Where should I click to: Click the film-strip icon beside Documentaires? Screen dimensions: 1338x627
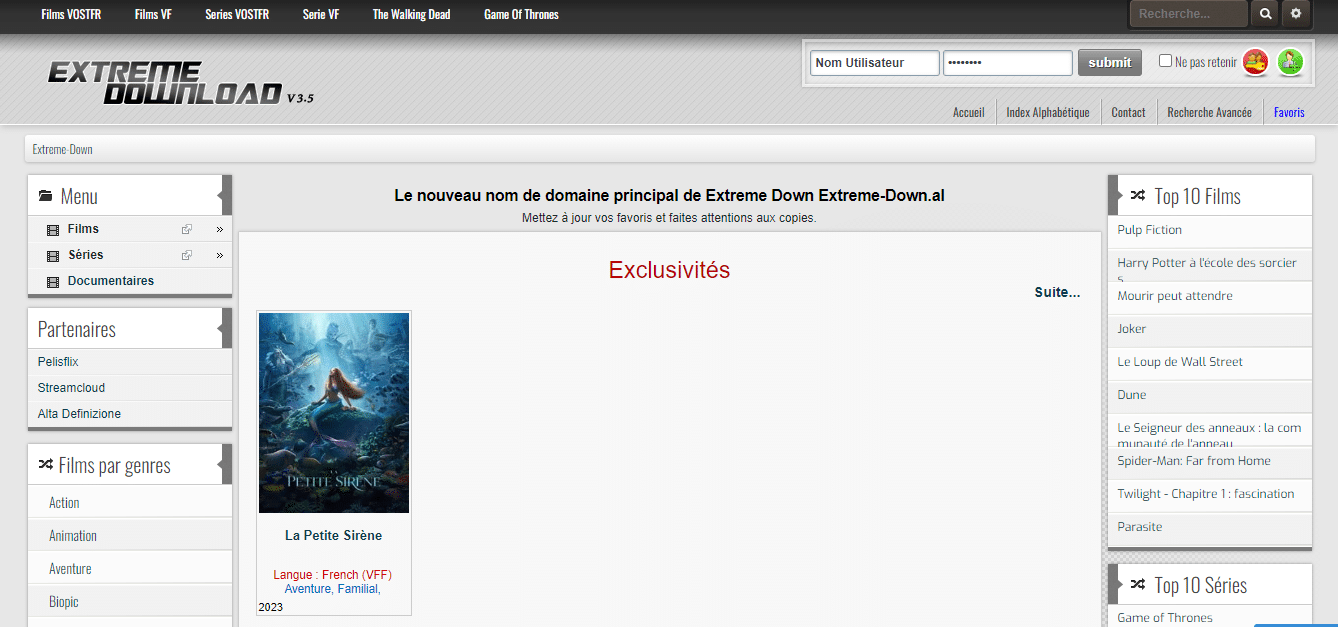52,281
